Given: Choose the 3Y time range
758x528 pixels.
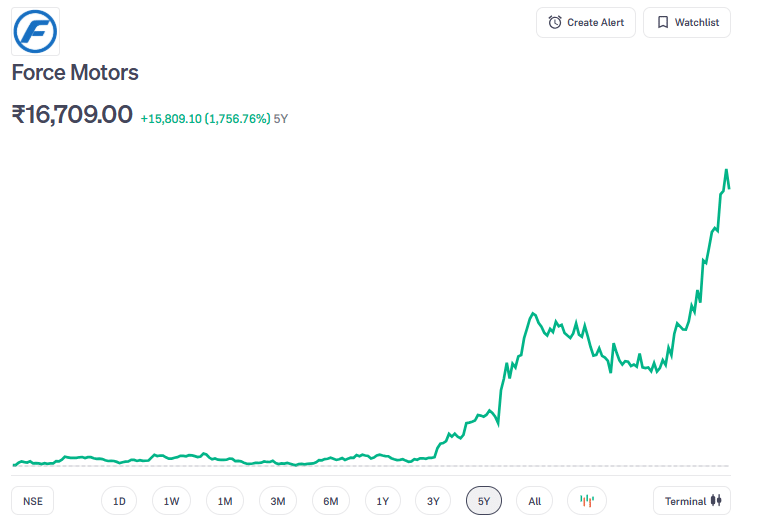Looking at the screenshot, I should click(x=433, y=501).
